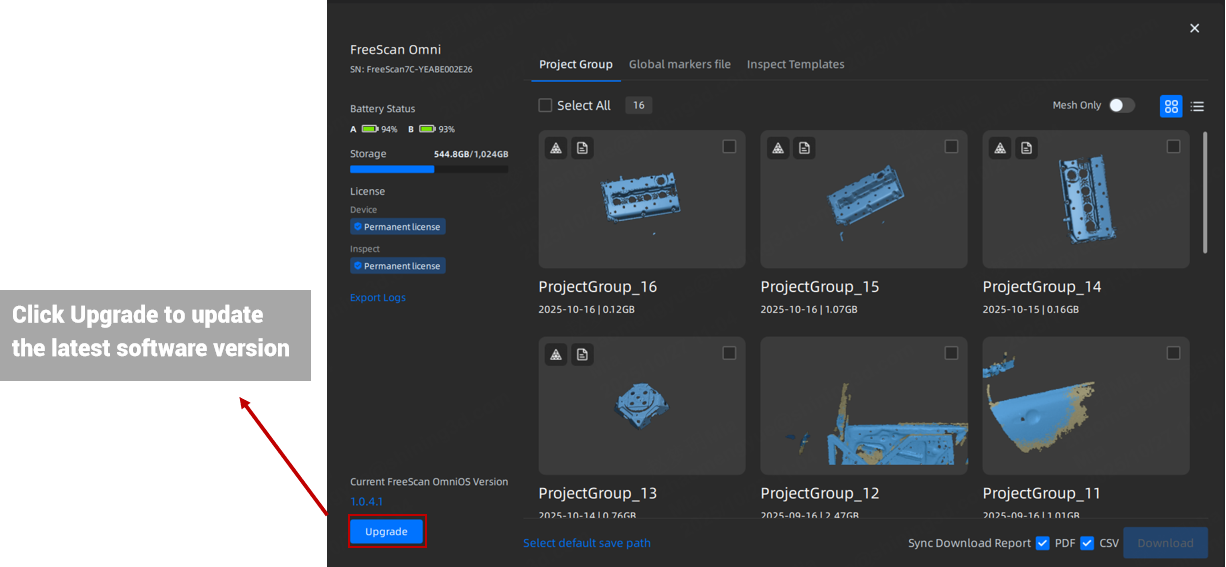
Task: Click the 2025-10-15 | 0.16GB details text
Action: [1031, 310]
